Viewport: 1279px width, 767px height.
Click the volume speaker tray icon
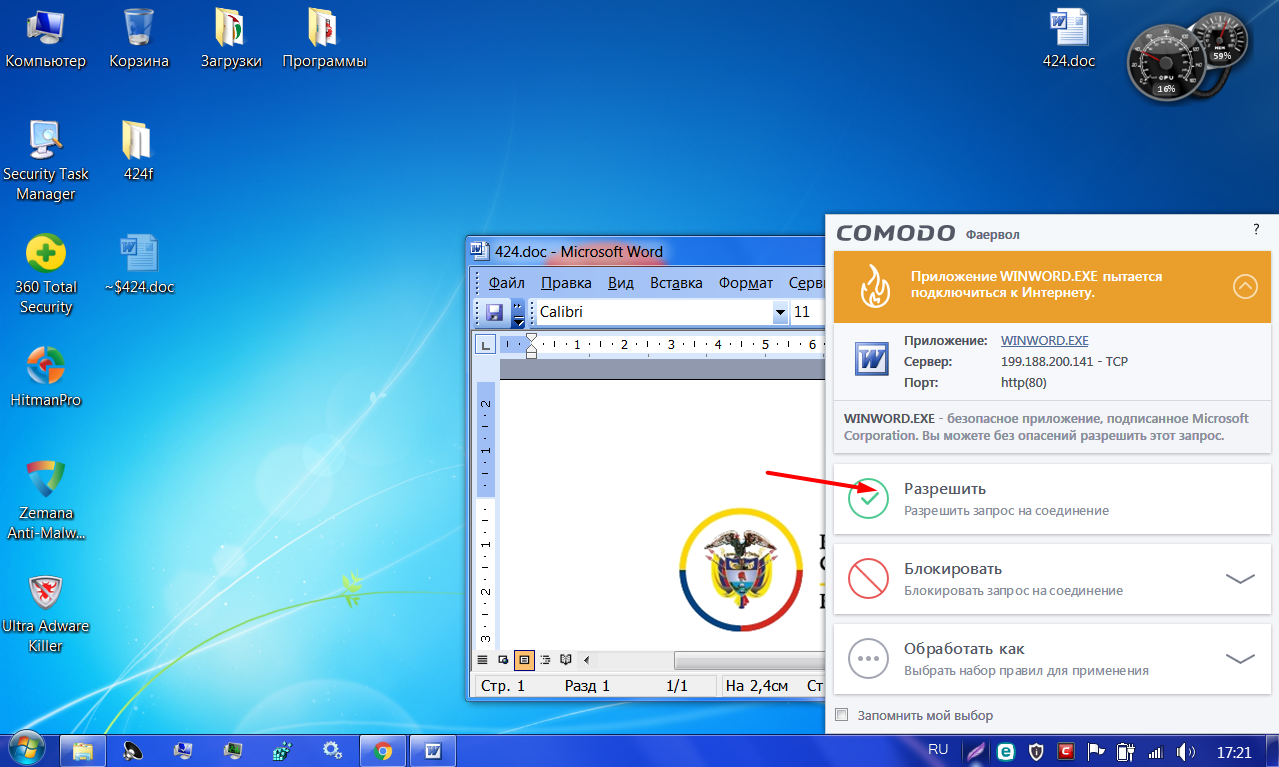click(1187, 750)
